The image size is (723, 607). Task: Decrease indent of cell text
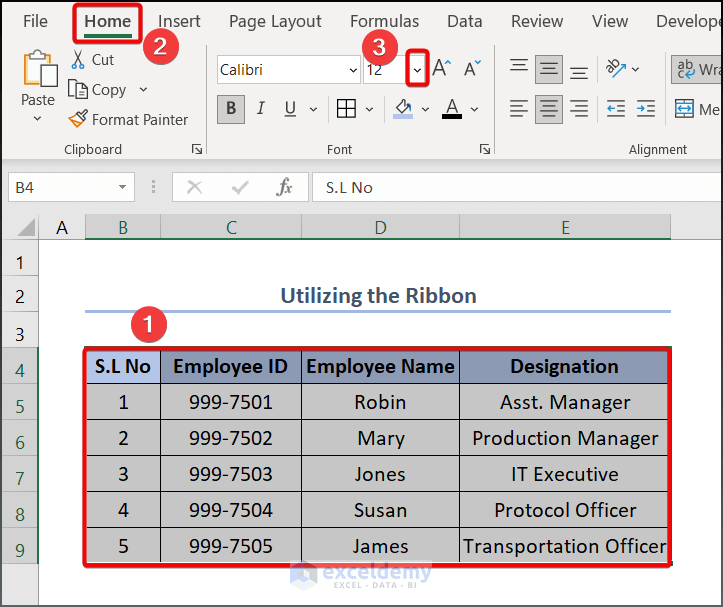point(616,109)
